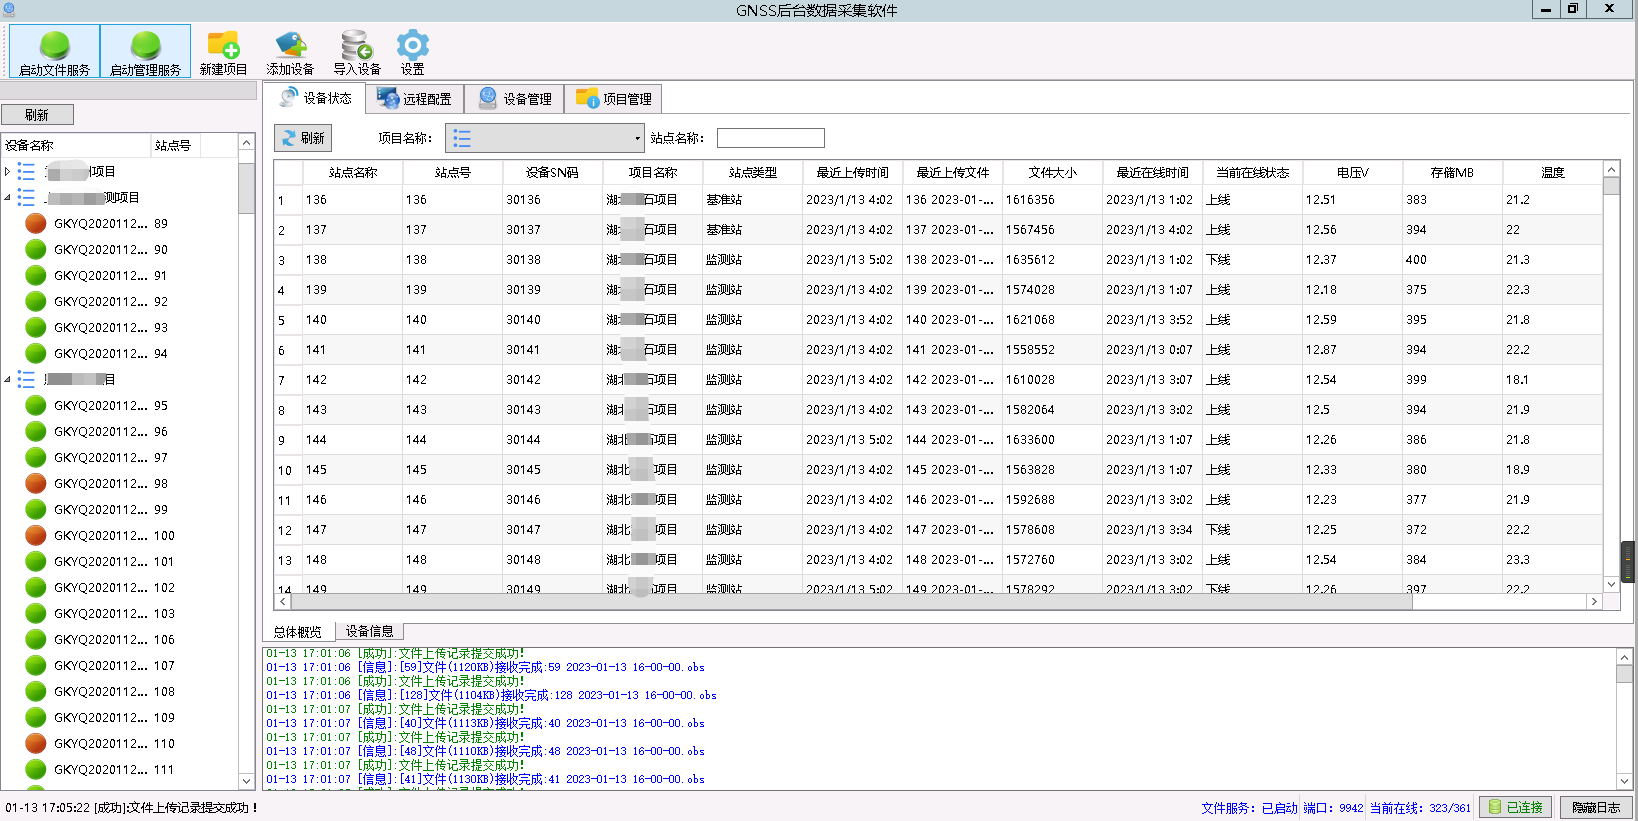Click the 已连接 status button
The height and width of the screenshot is (821, 1638).
pos(1515,808)
